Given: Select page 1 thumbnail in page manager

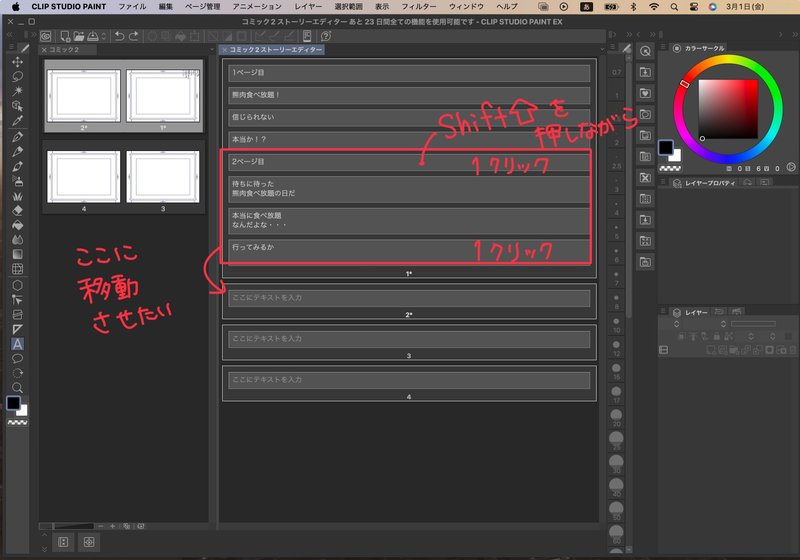Looking at the screenshot, I should click(163, 96).
